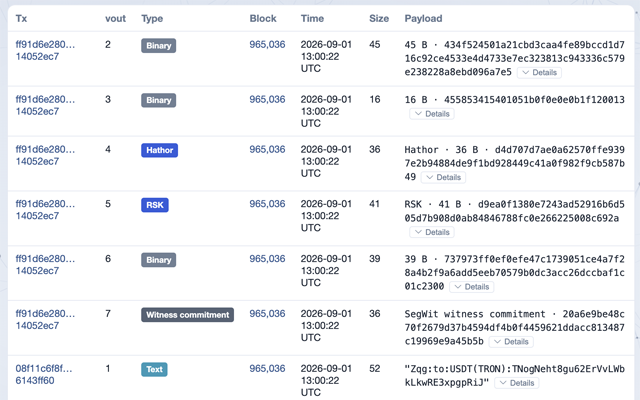Expand Details for the RSK payload
The width and height of the screenshot is (640, 400).
(432, 232)
